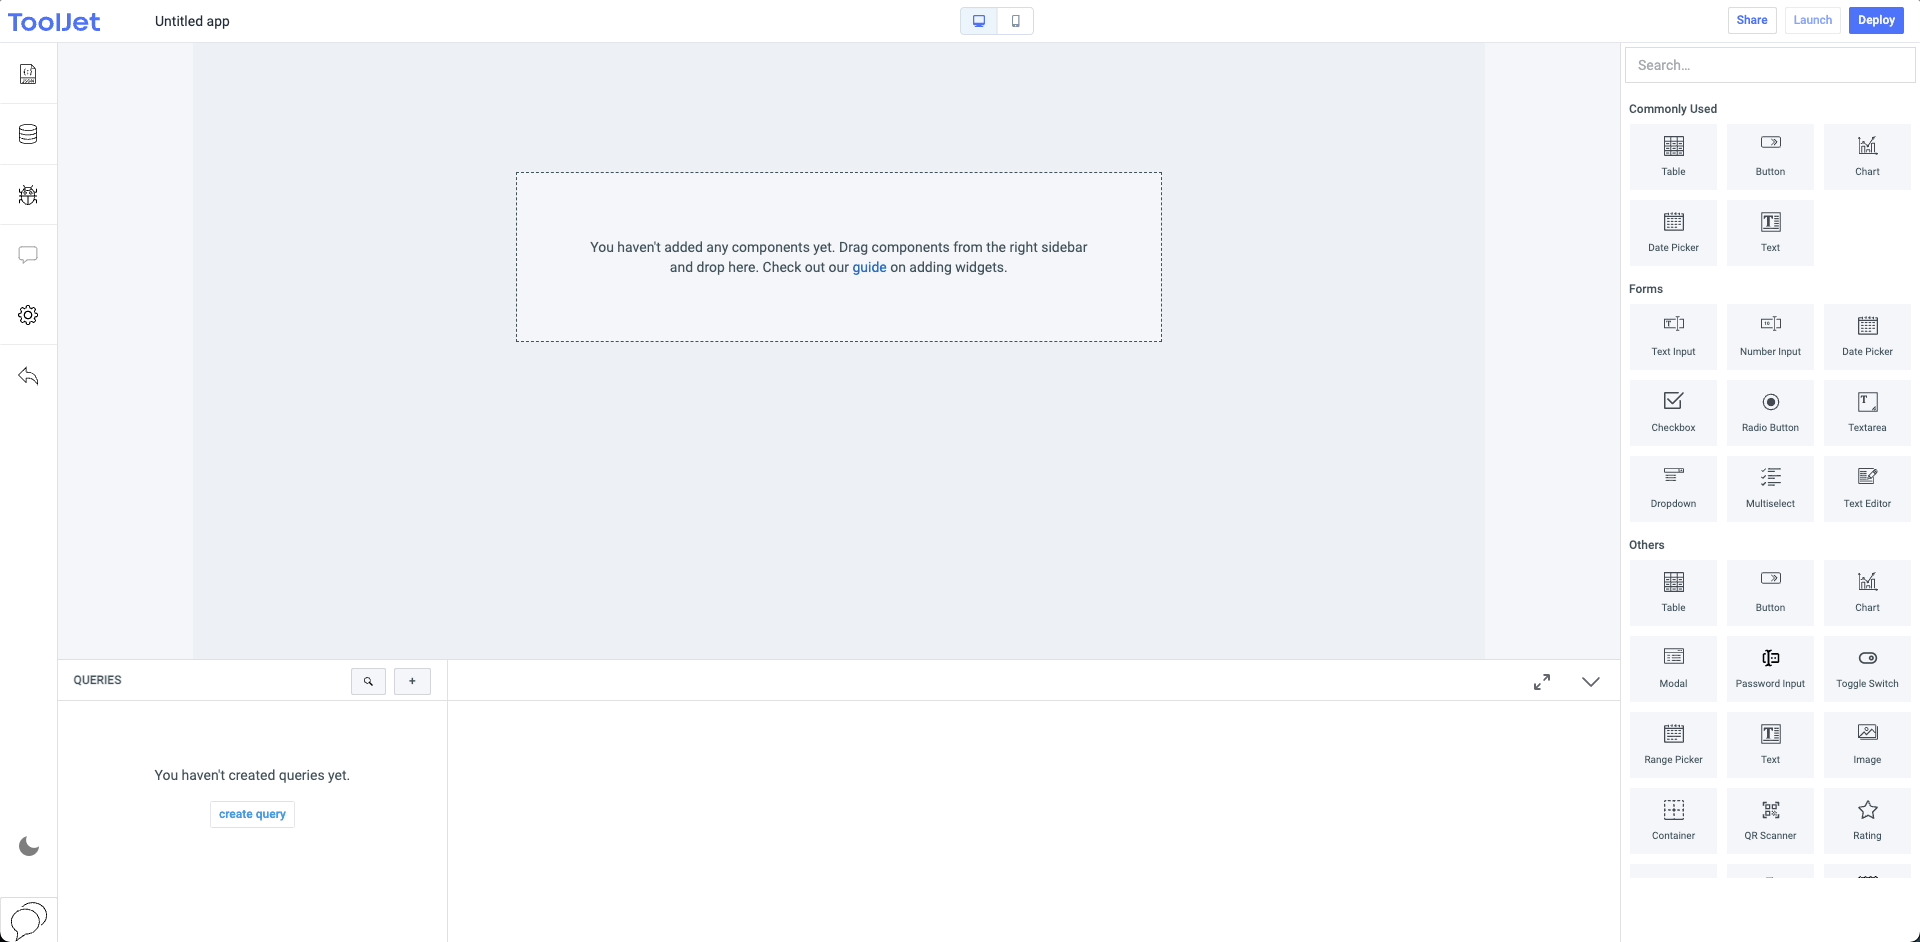Open the data sources database icon
This screenshot has height=942, width=1920.
point(28,134)
